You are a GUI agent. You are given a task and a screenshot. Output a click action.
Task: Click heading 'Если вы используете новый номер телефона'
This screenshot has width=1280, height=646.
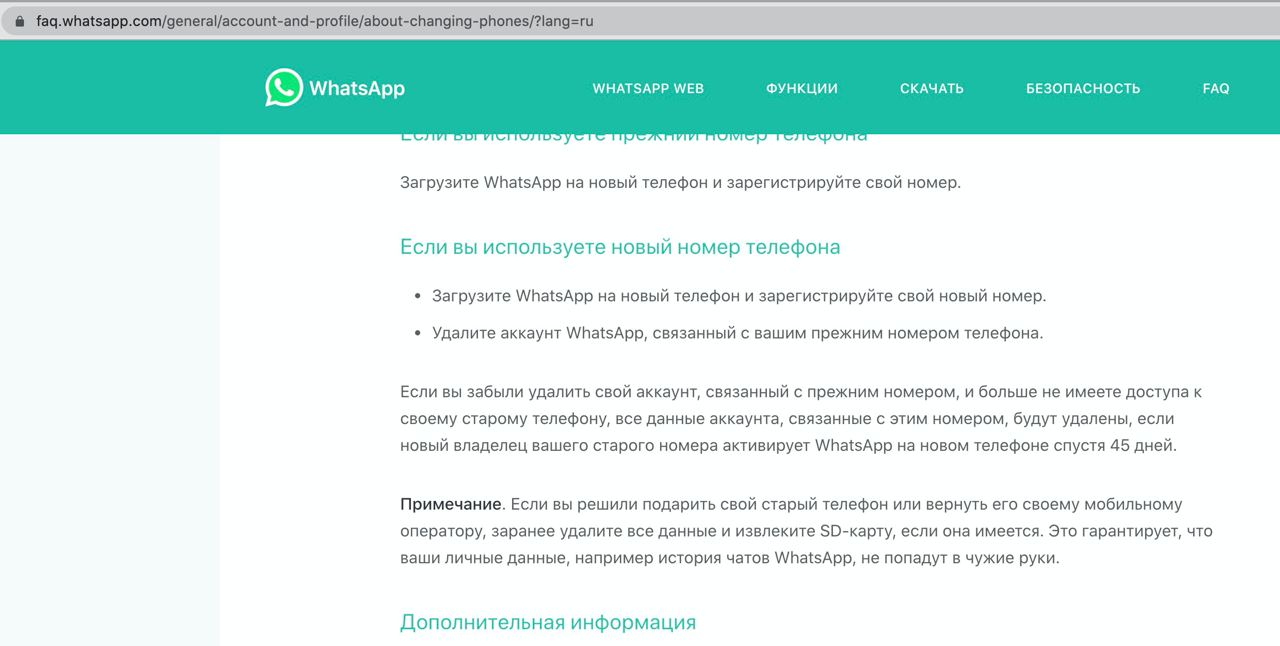pyautogui.click(x=620, y=247)
